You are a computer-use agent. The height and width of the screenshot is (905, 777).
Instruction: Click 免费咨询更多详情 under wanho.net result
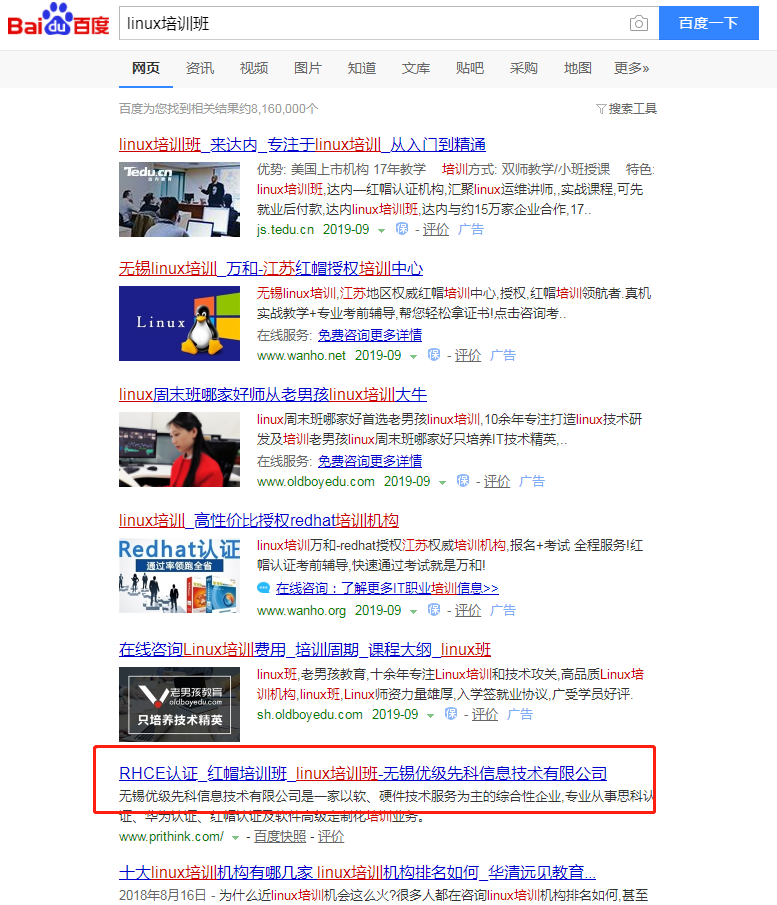pos(369,335)
